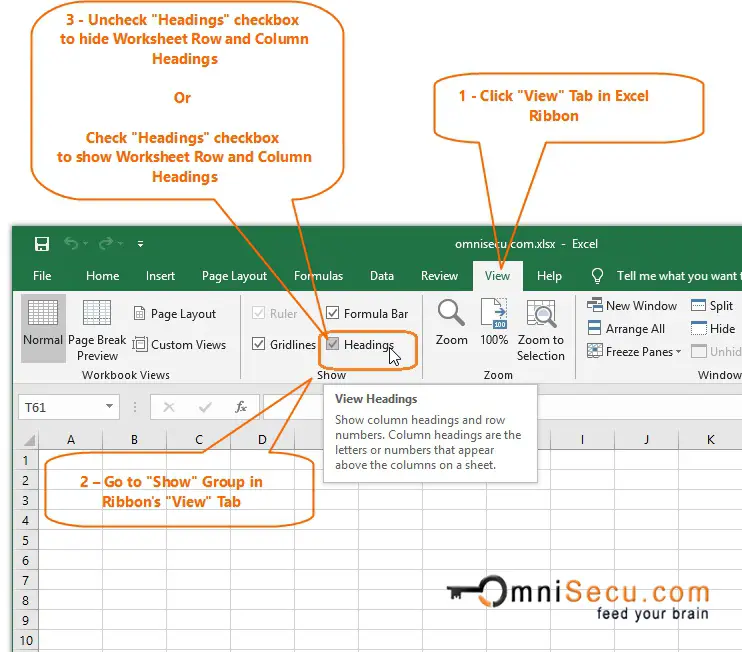
Task: Open the Name Box dropdown arrow
Action: pos(109,406)
